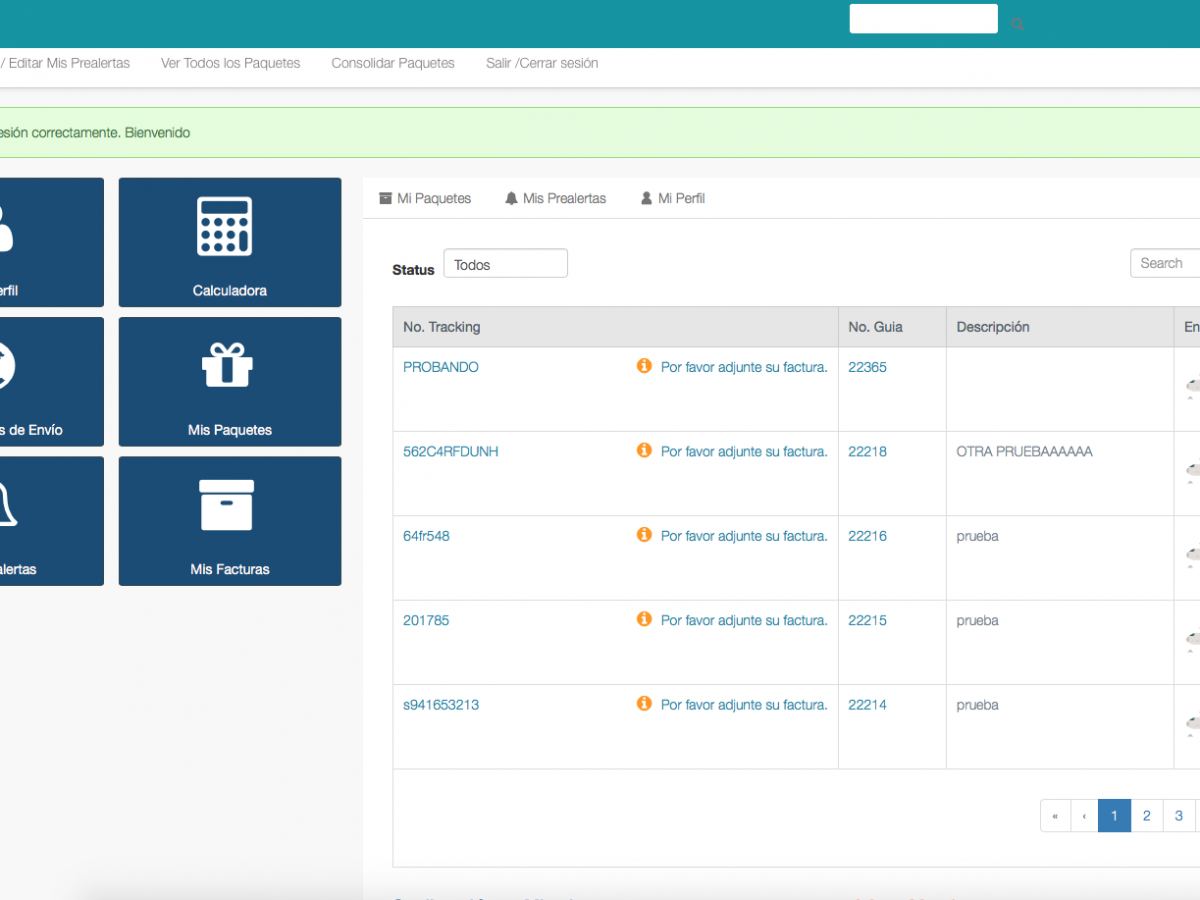
Task: Open guide number 22365 link
Action: pos(867,367)
